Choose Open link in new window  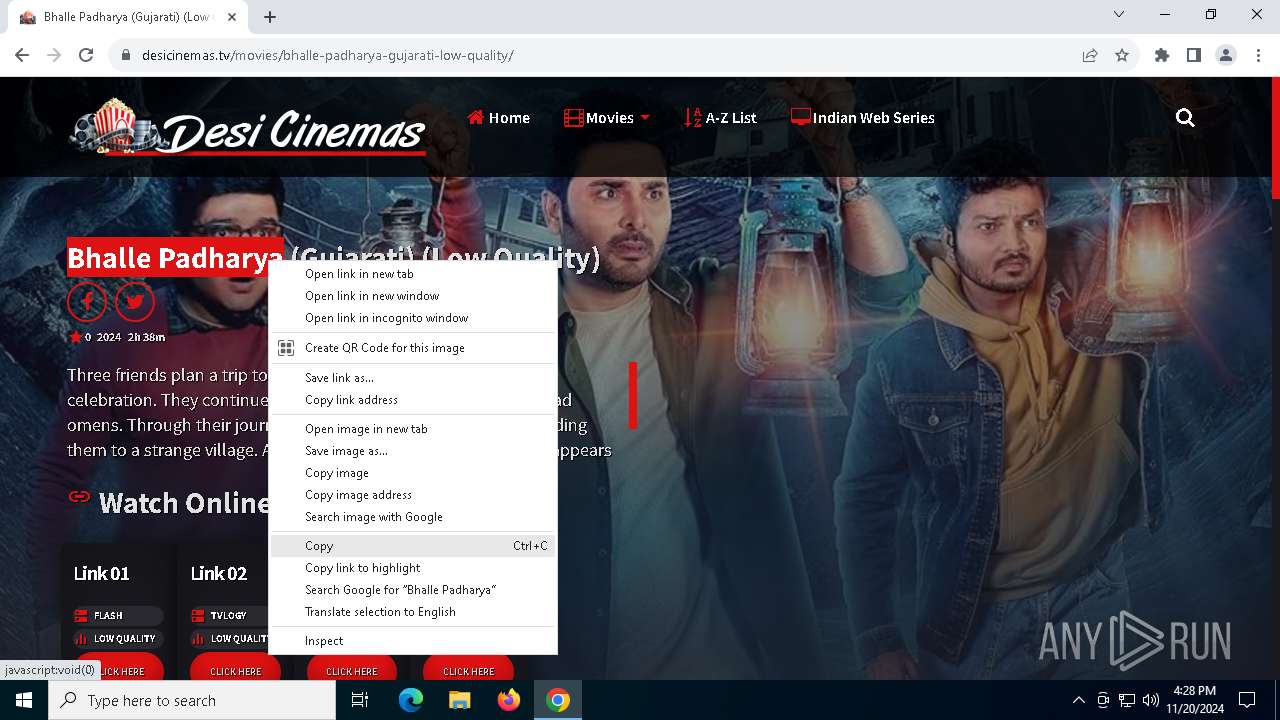pyautogui.click(x=413, y=296)
